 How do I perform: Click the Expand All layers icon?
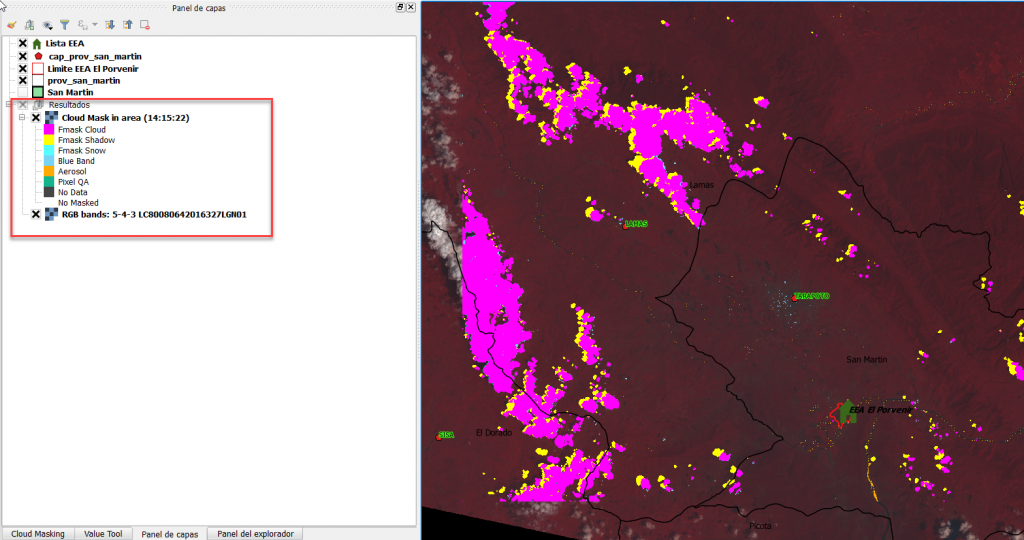pos(110,24)
